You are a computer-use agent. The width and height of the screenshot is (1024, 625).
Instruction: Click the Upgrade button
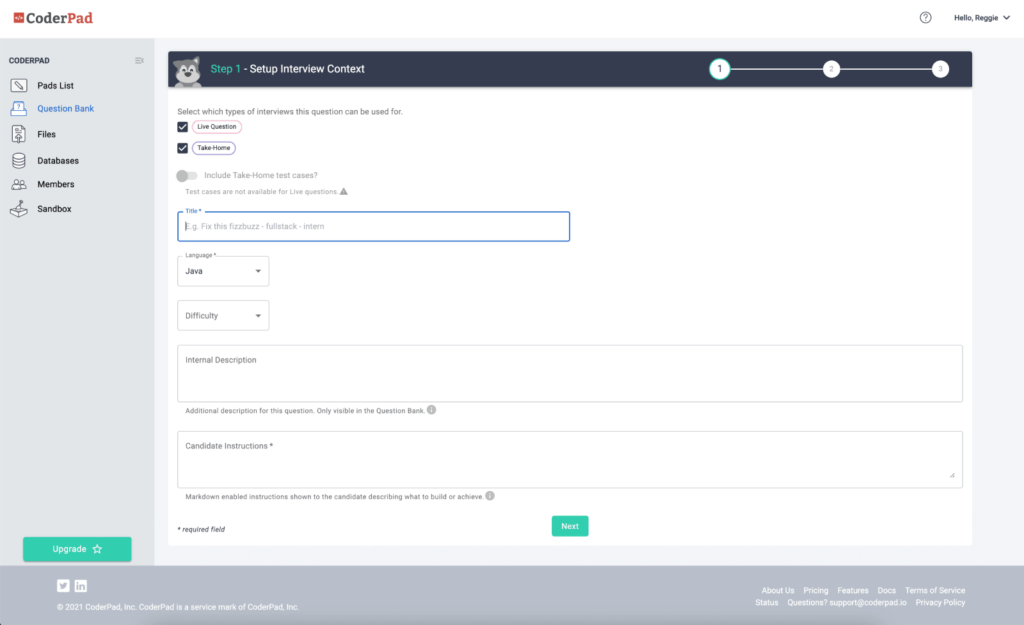coord(77,549)
